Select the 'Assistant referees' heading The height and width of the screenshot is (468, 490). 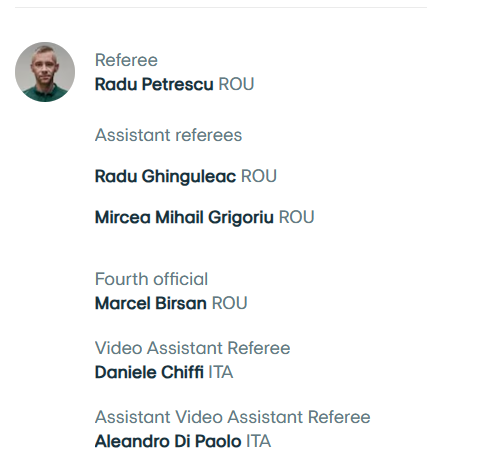click(x=168, y=135)
